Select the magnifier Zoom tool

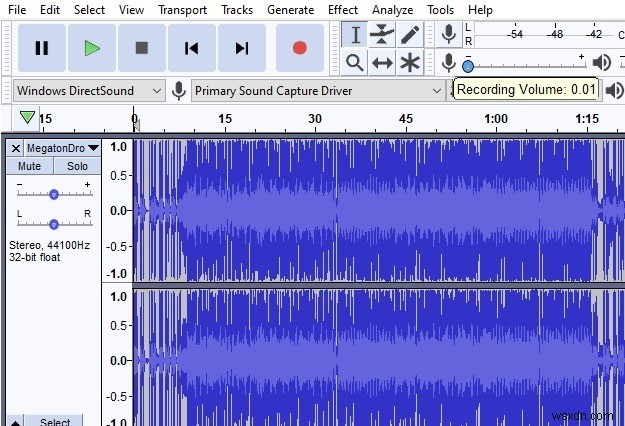(x=355, y=63)
